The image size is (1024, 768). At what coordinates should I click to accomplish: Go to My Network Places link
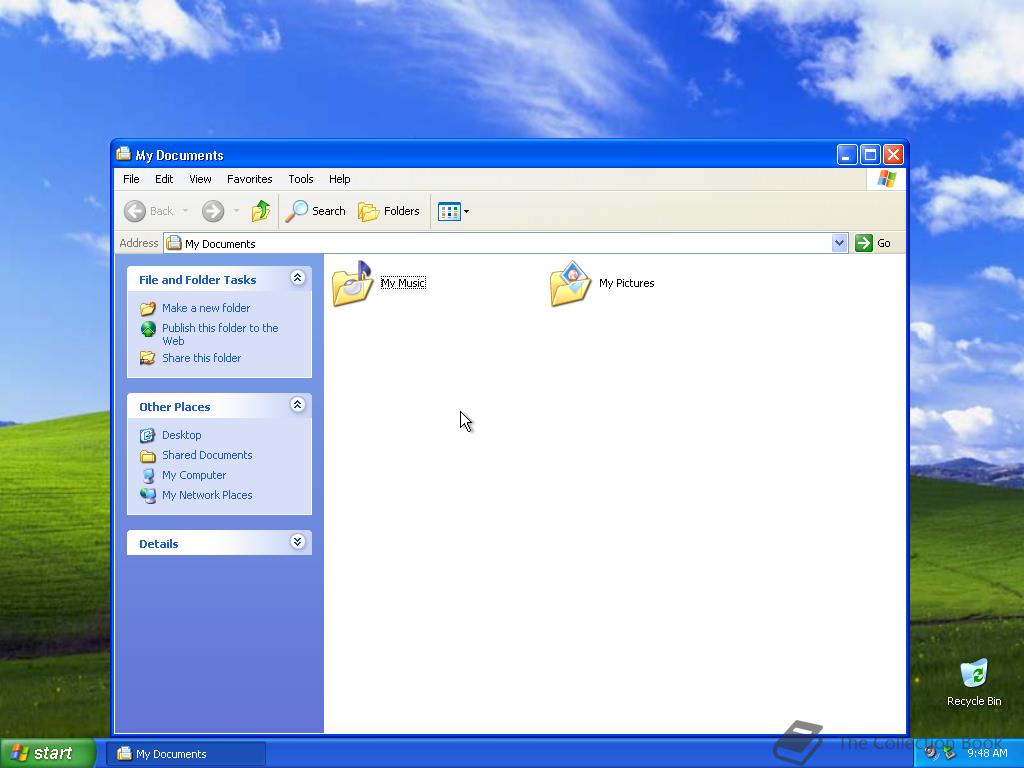pos(207,495)
